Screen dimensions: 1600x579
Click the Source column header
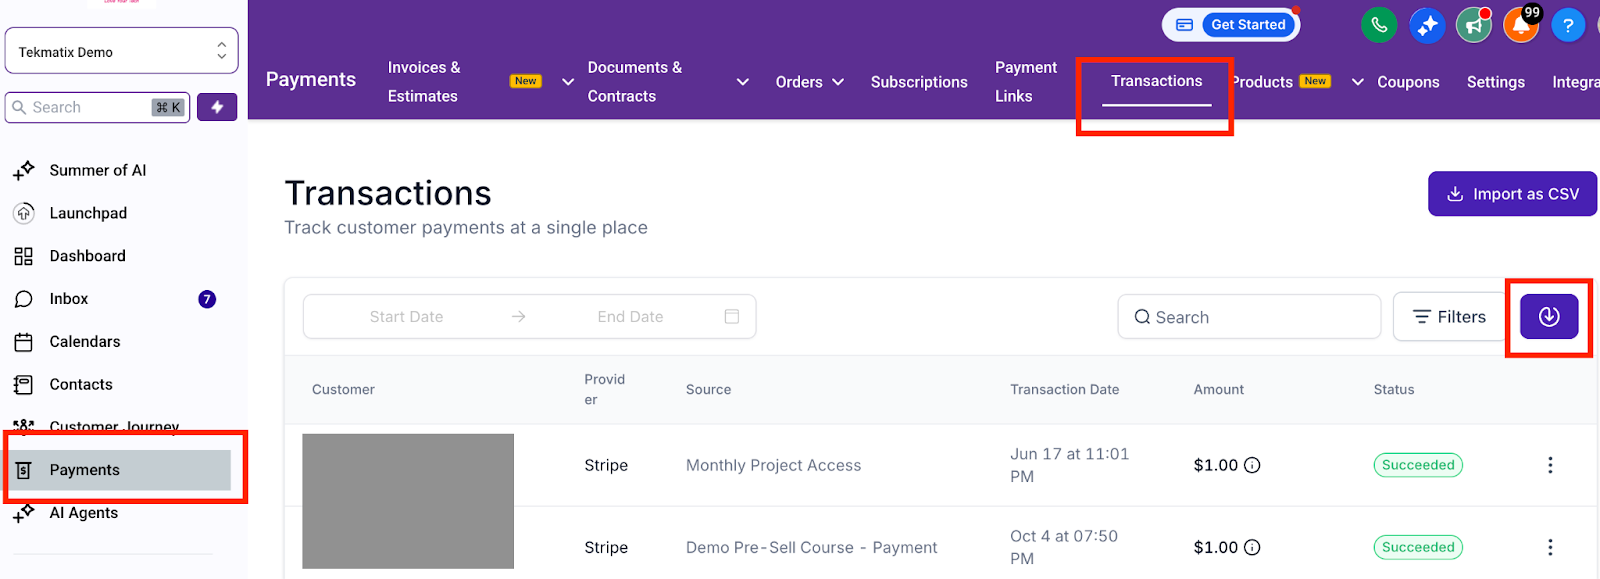[x=708, y=389]
